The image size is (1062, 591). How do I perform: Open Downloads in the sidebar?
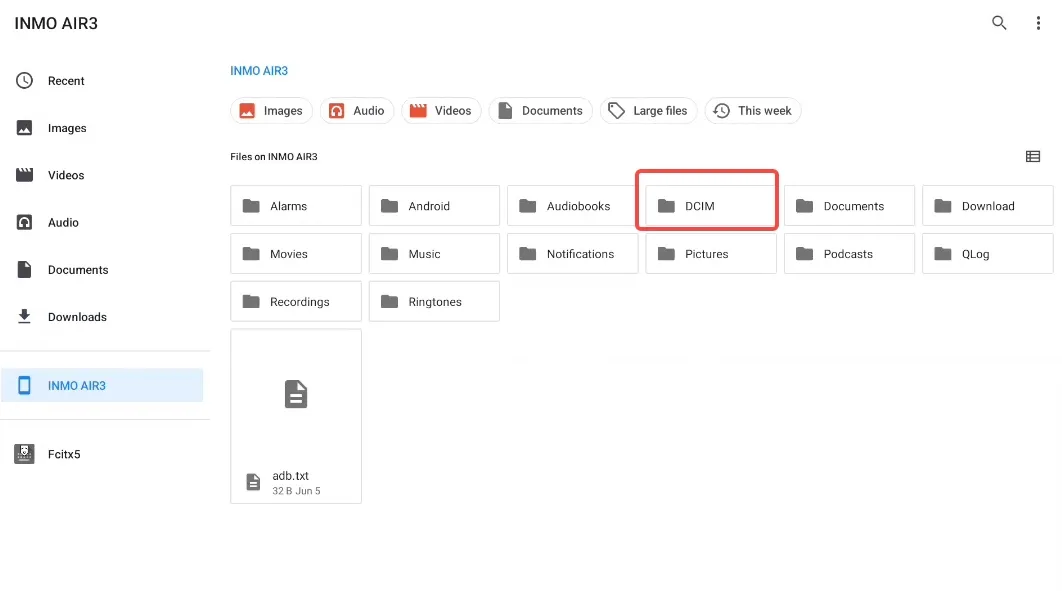[x=77, y=317]
